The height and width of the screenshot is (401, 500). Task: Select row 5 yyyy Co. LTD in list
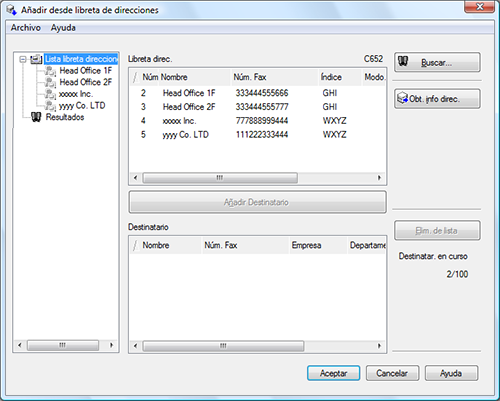point(257,134)
